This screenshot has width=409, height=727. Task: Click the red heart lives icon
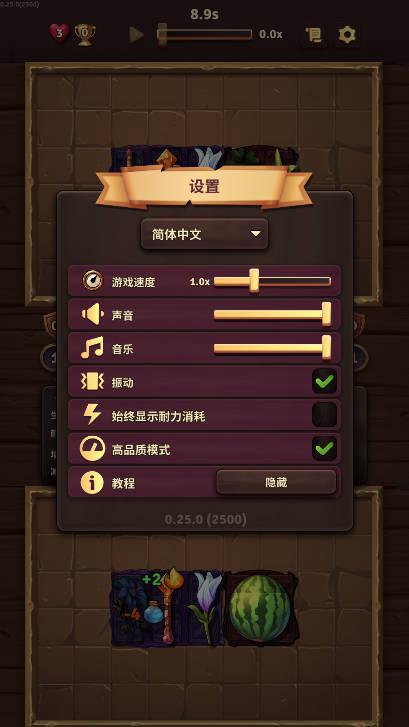tap(59, 34)
